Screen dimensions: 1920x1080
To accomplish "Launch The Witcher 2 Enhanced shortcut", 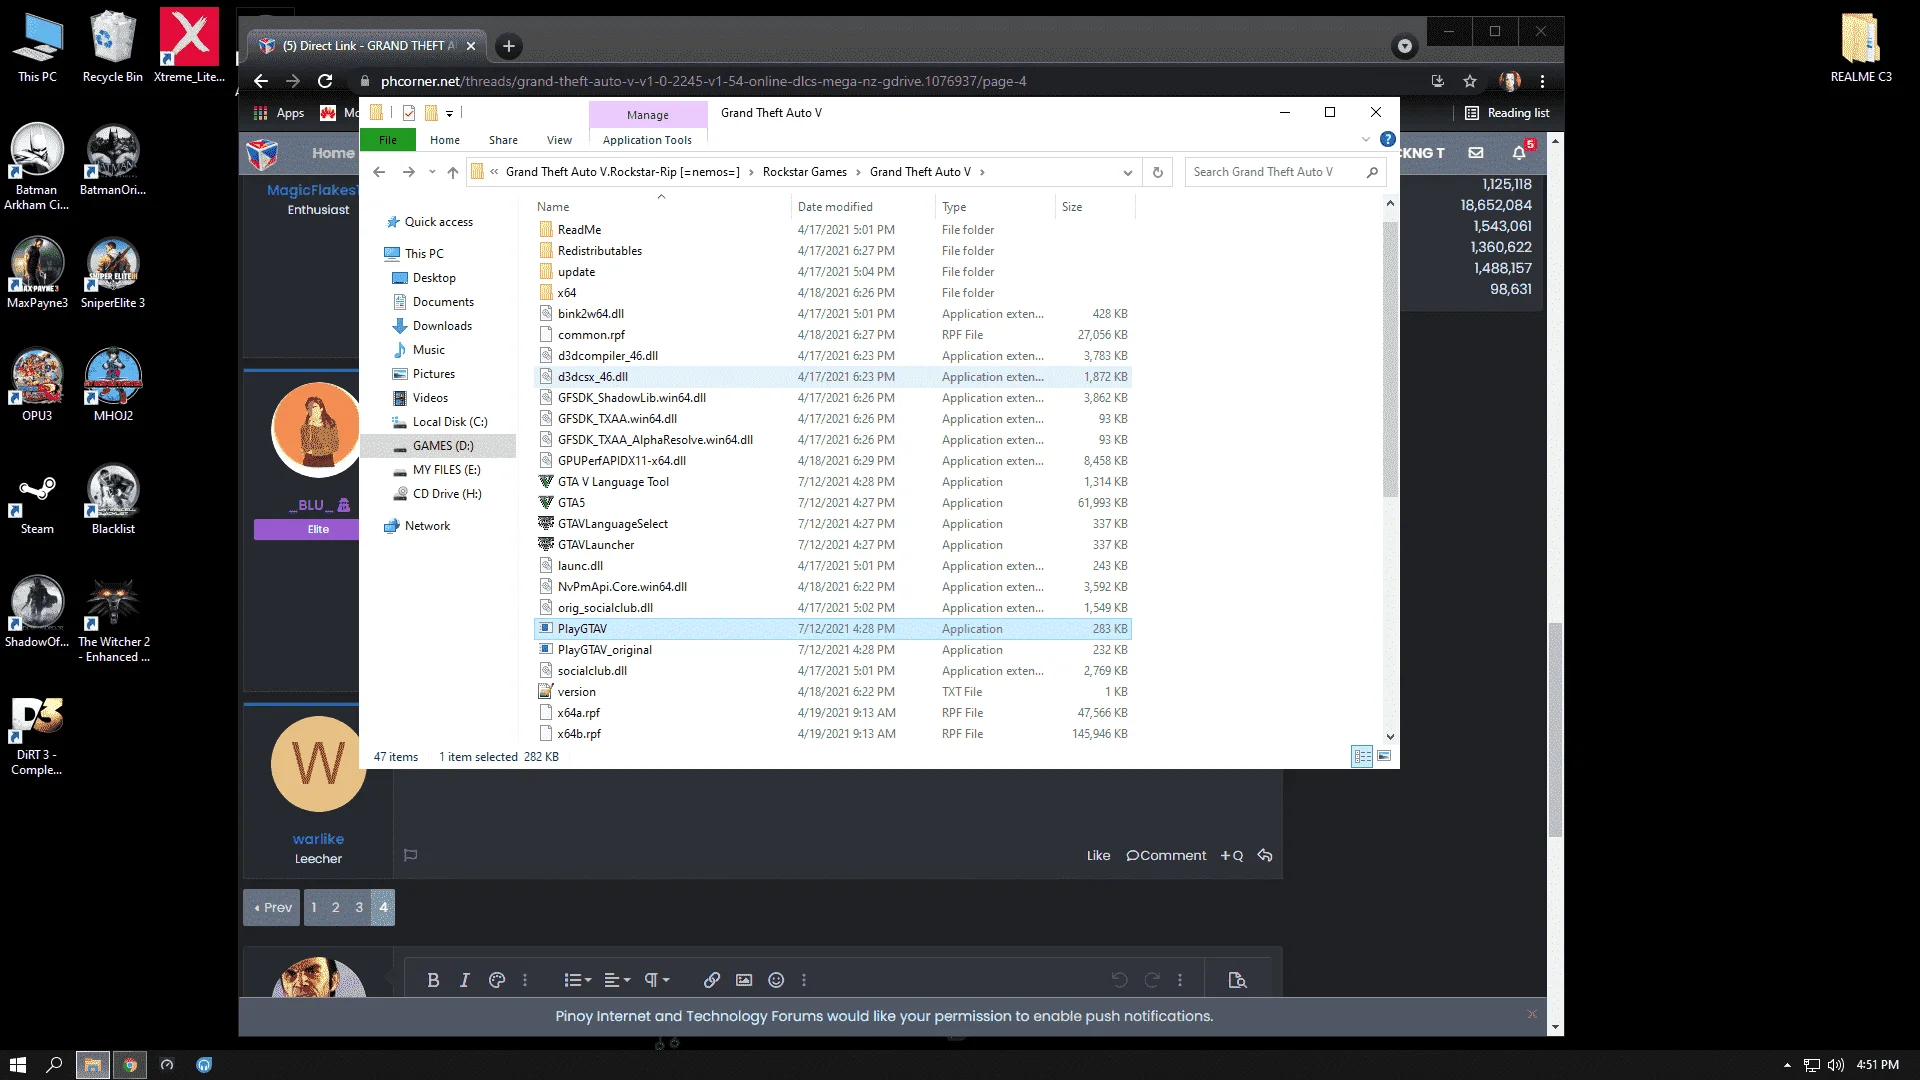I will (113, 619).
